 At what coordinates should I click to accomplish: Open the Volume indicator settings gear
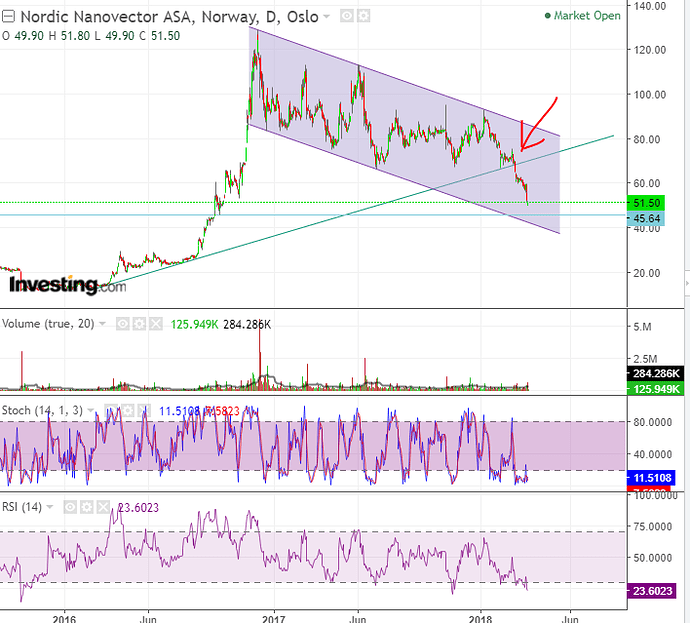tap(139, 324)
